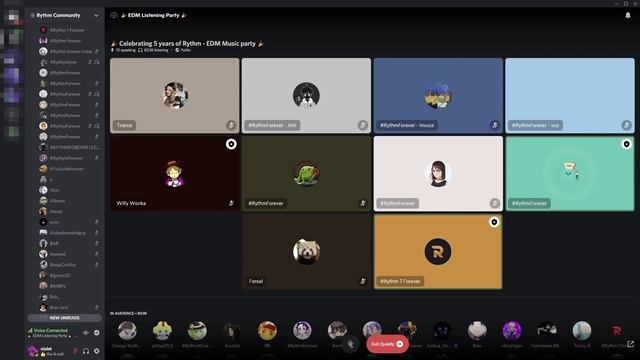Open violet user profile avatar

coord(32,351)
